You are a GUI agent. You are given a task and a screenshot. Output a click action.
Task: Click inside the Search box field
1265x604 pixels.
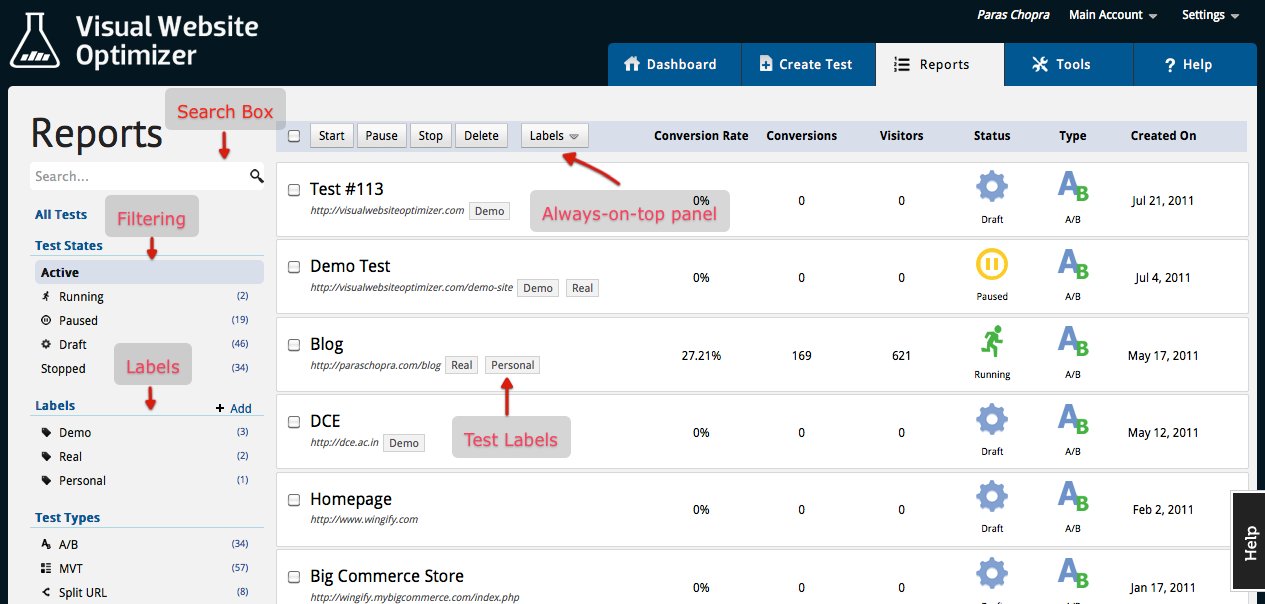tap(147, 176)
